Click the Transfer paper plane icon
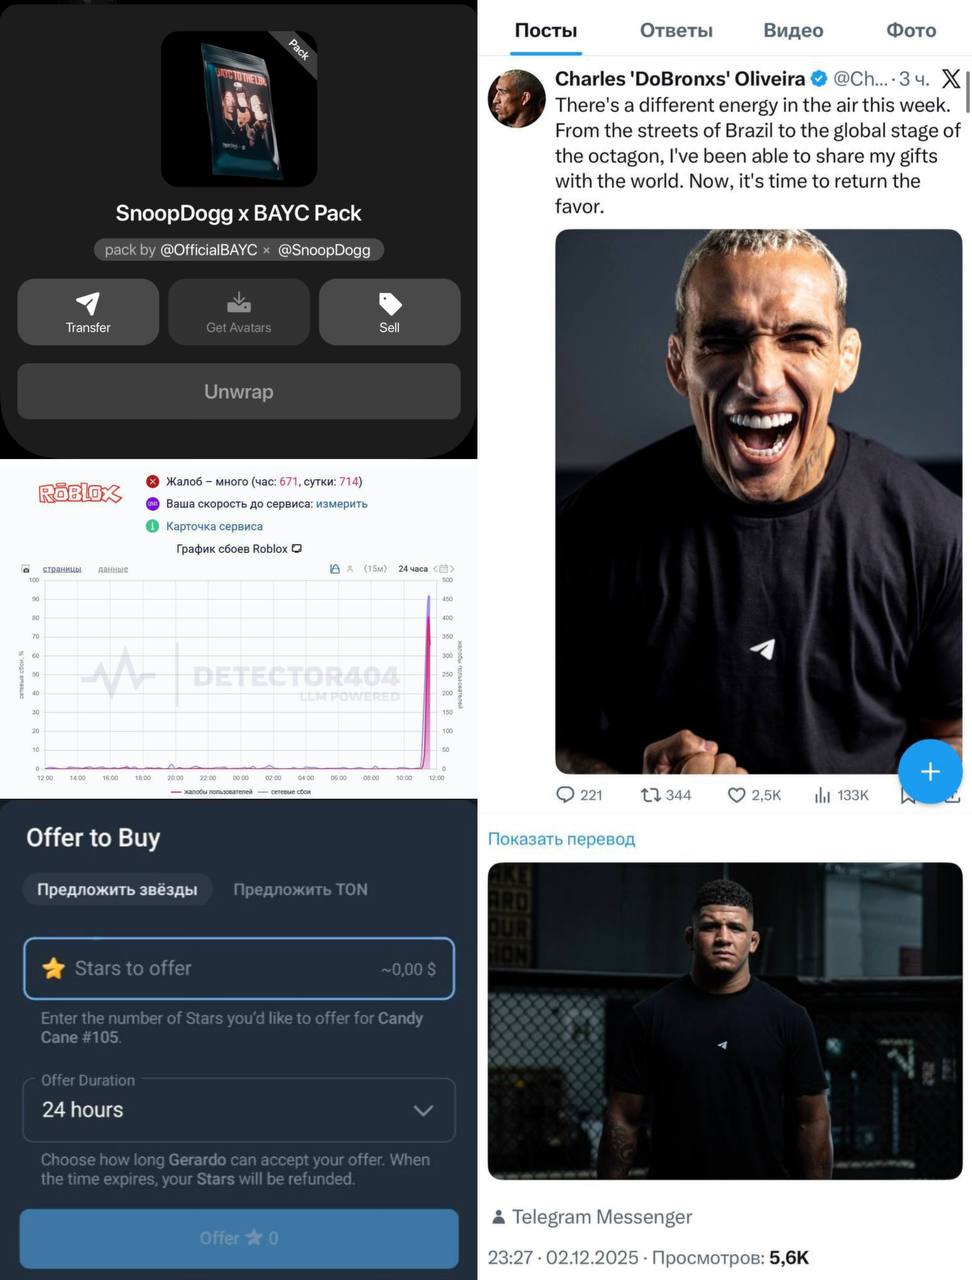The image size is (972, 1280). [x=88, y=303]
